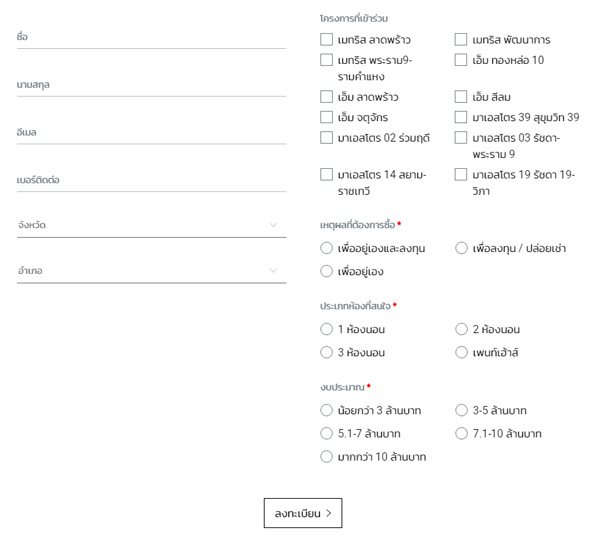600x541 pixels.
Task: Select เพื่อลงทุน / ปล่อยเช่า radio button
Action: pyautogui.click(x=461, y=248)
